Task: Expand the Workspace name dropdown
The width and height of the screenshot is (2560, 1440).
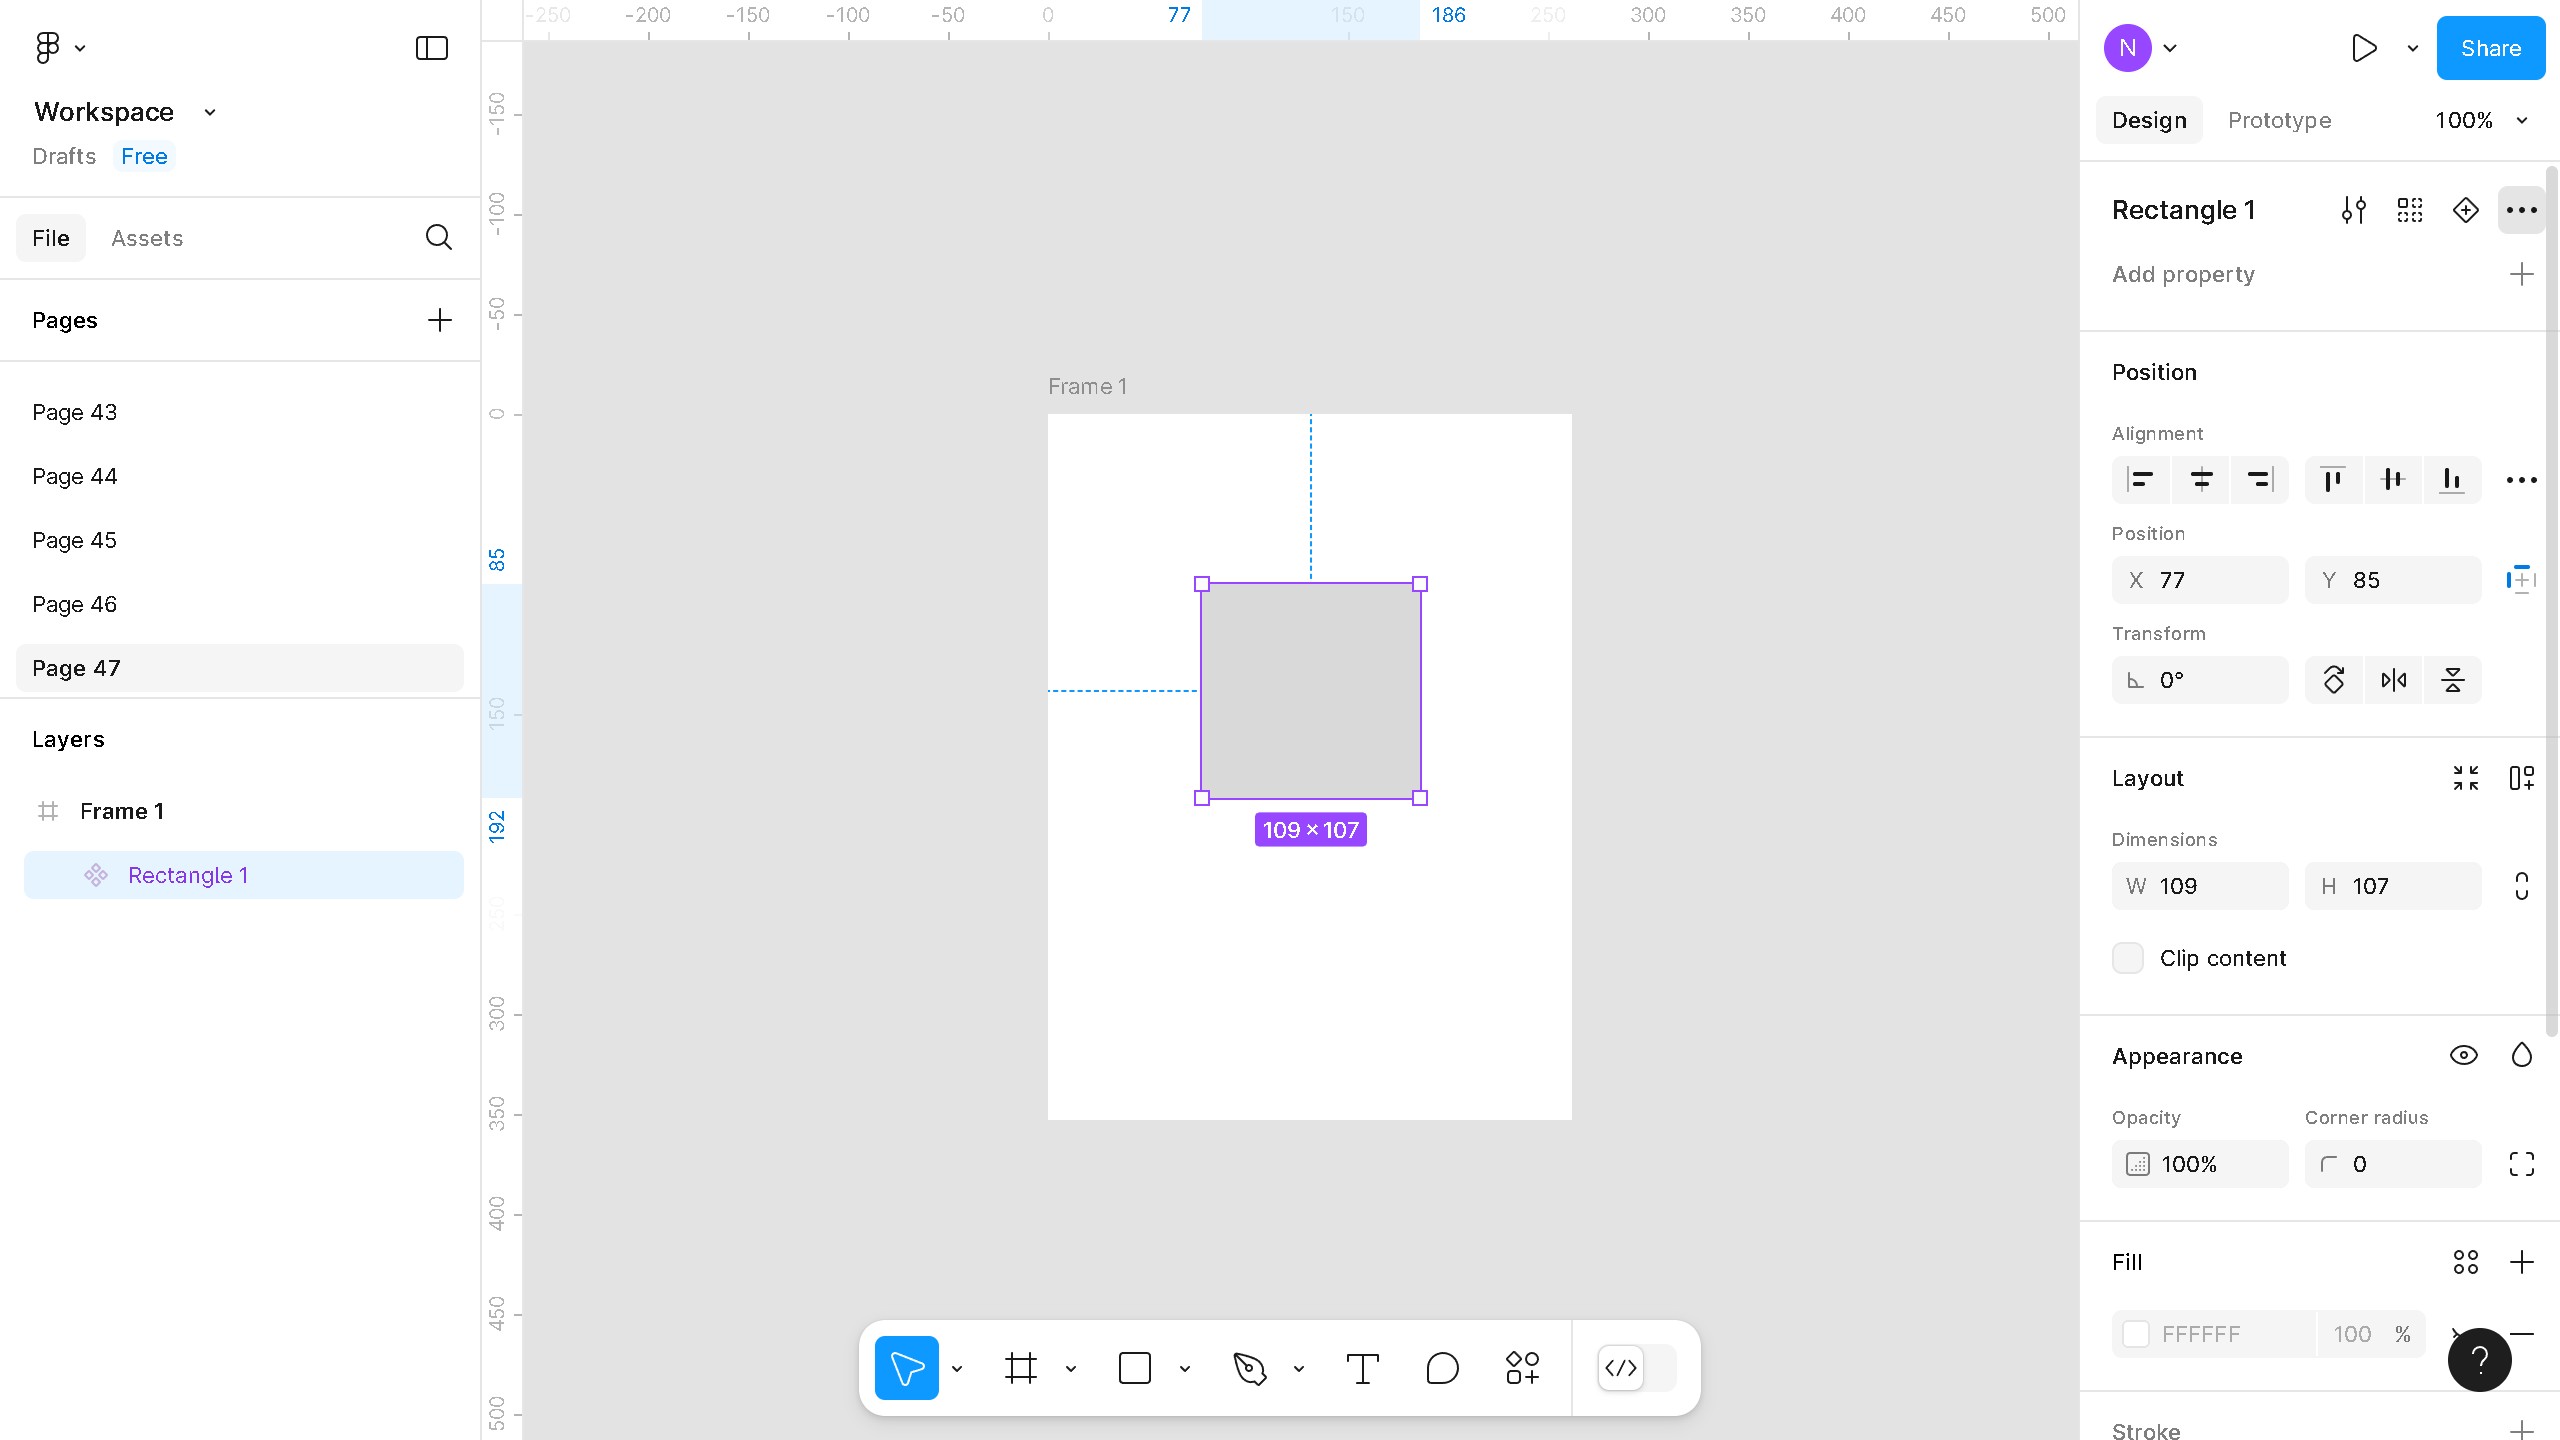Action: tap(210, 112)
